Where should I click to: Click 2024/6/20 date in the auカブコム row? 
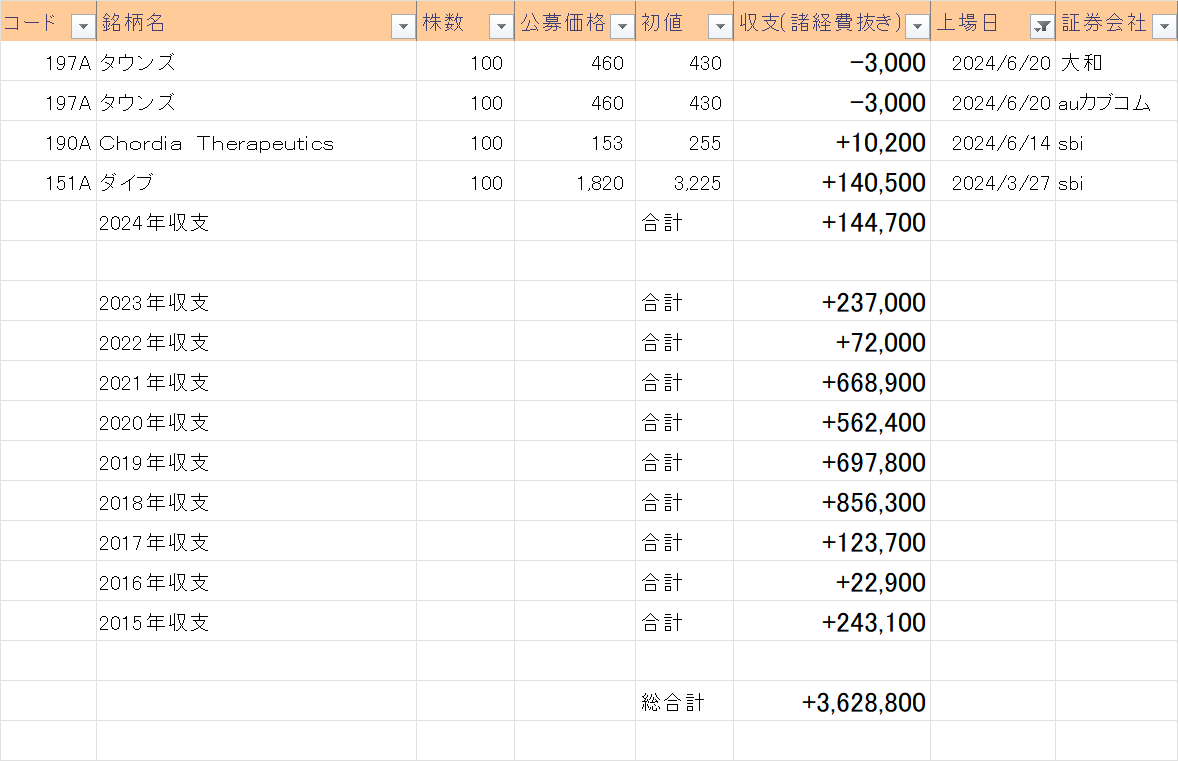pyautogui.click(x=993, y=103)
